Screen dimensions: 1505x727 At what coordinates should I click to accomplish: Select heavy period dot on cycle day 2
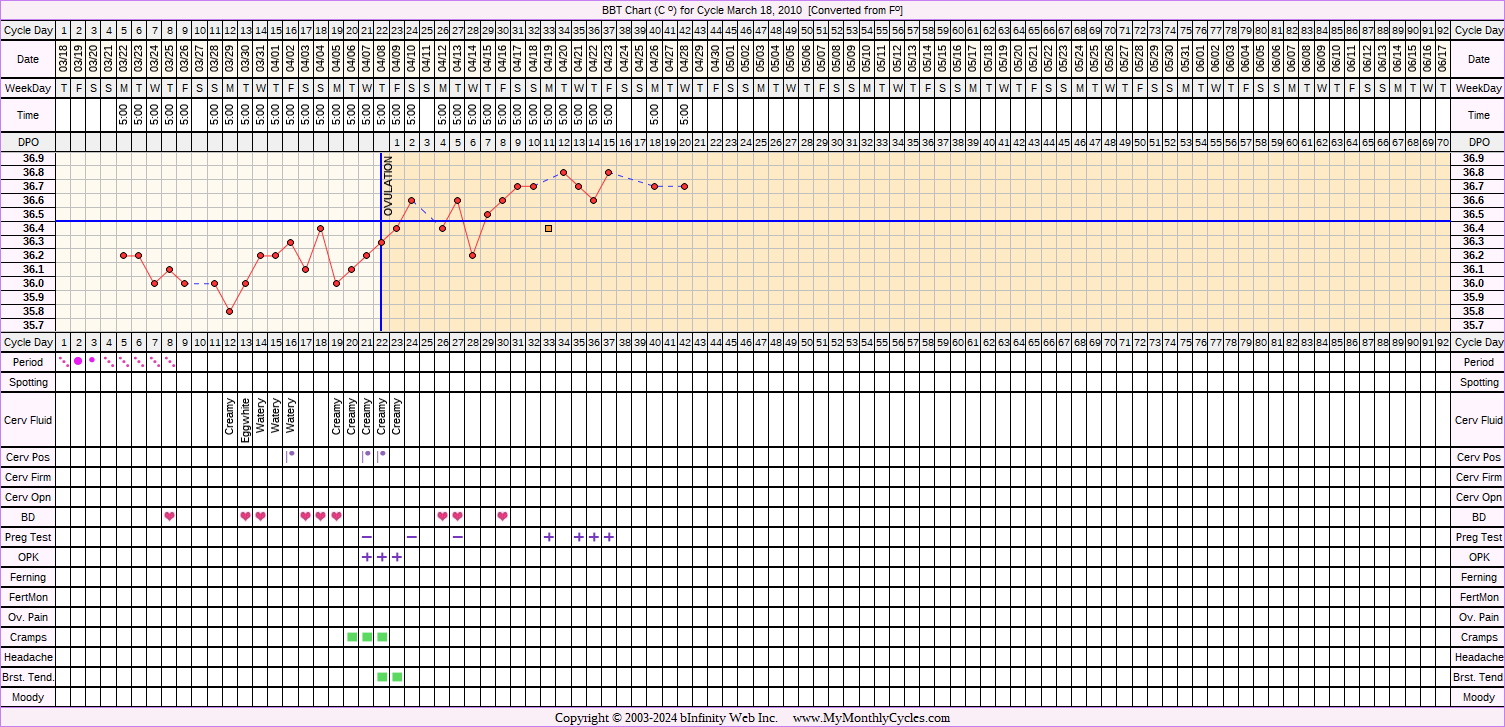click(x=78, y=361)
